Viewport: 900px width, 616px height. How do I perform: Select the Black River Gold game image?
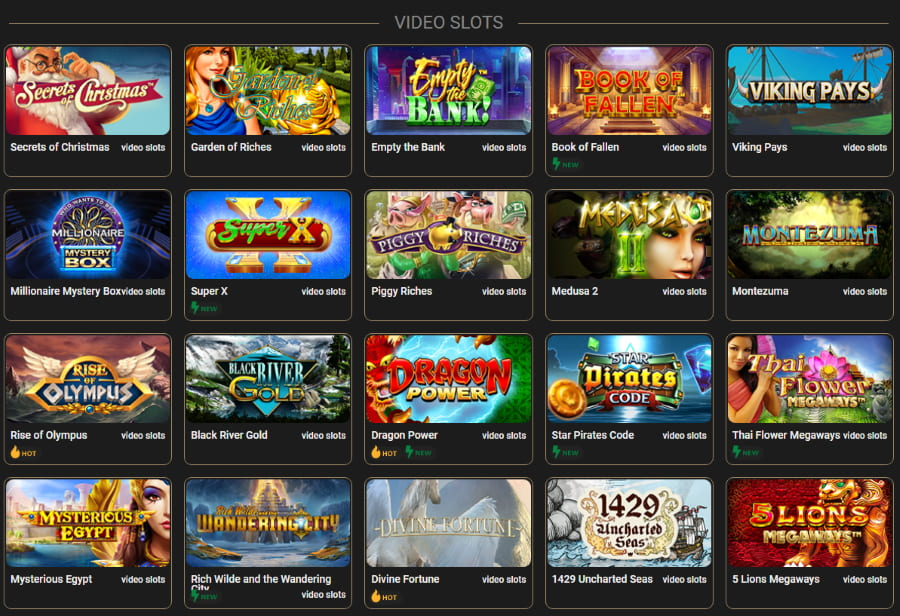(268, 379)
